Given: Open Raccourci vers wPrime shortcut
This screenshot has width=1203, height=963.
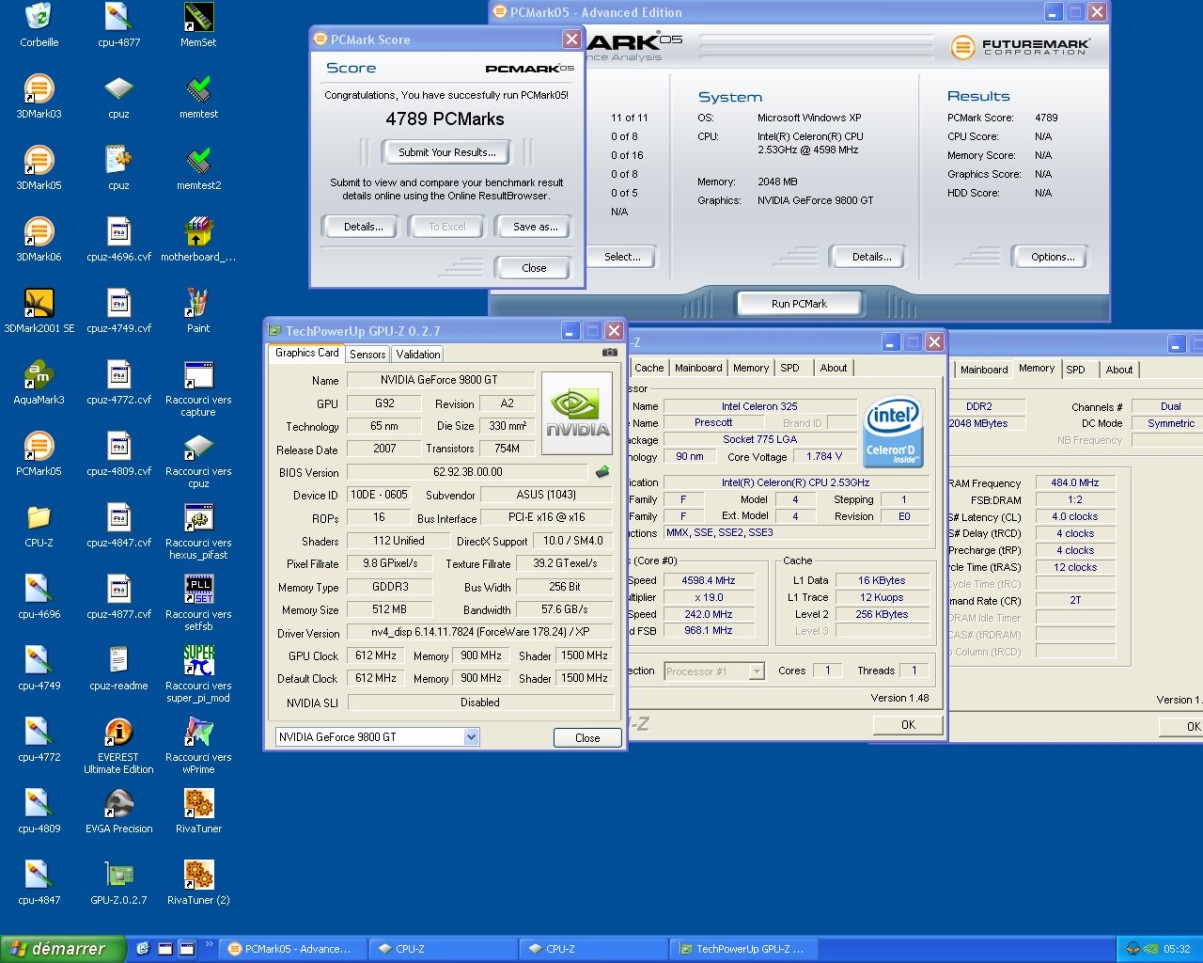Looking at the screenshot, I should click(x=198, y=732).
